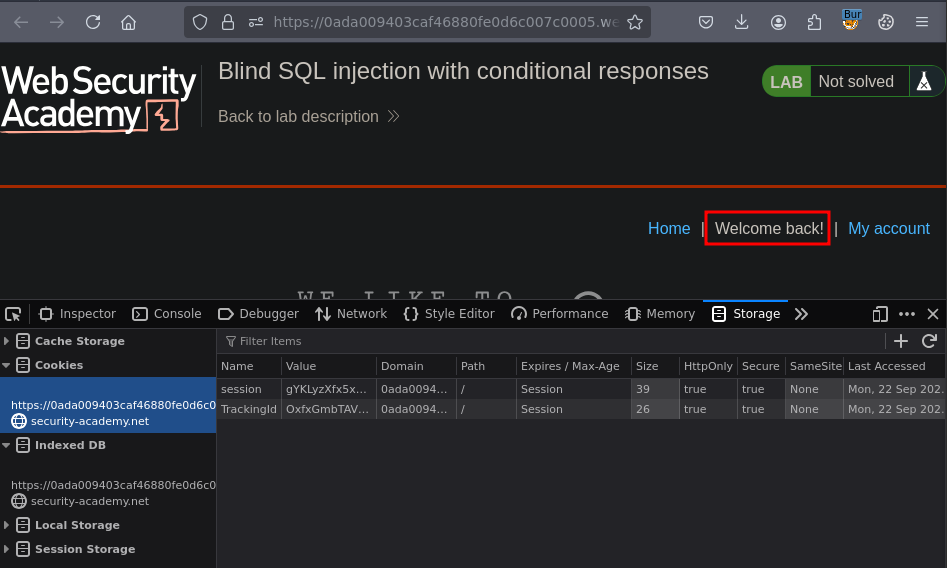Open the Burp Suite extension icon

[851, 21]
